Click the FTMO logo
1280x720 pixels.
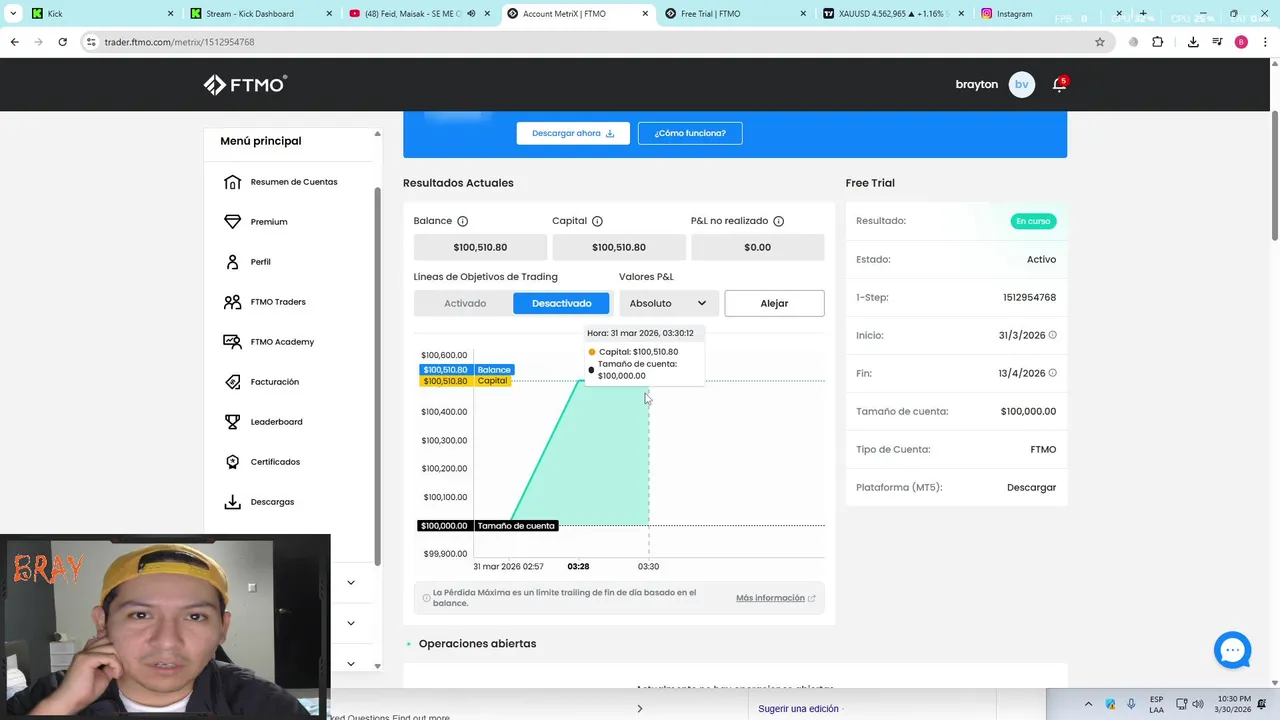pos(245,85)
